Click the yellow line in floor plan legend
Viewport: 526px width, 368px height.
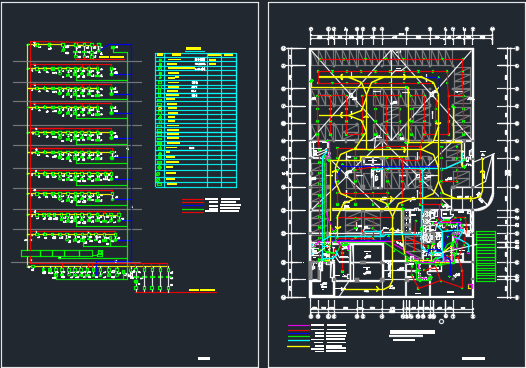click(299, 346)
